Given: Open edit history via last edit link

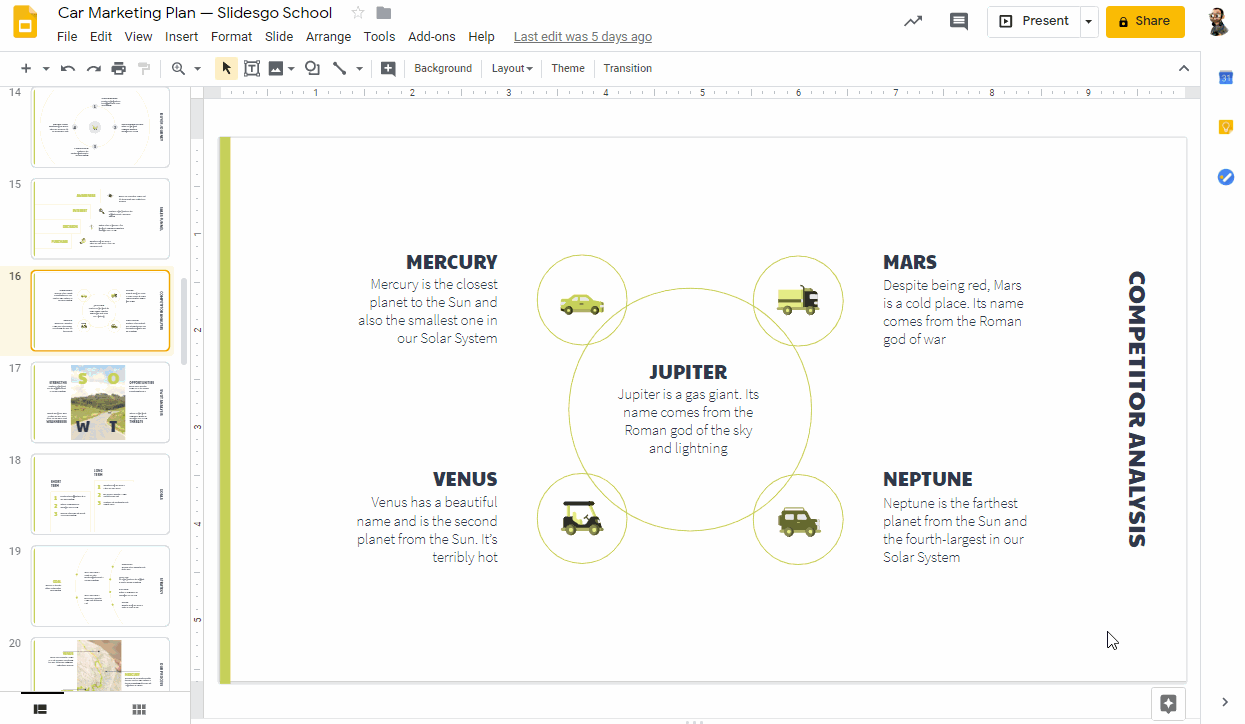Looking at the screenshot, I should (582, 36).
